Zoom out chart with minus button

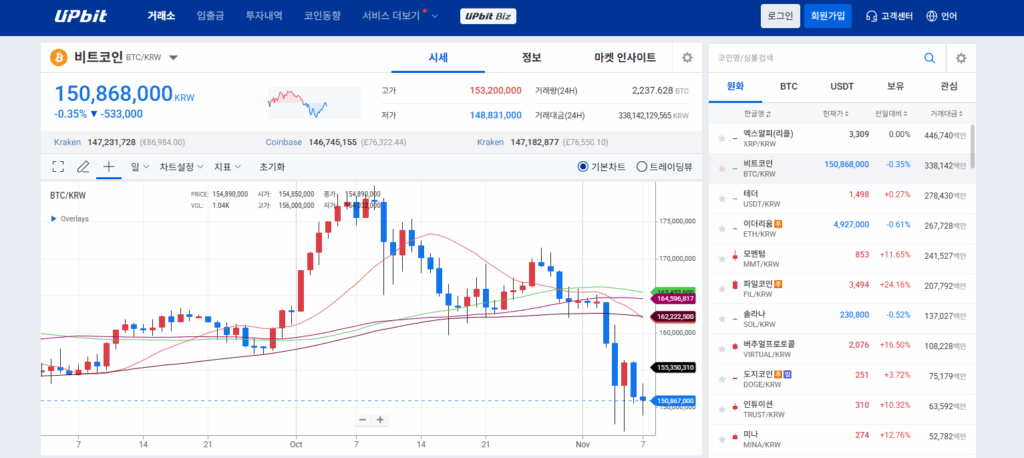pyautogui.click(x=362, y=419)
